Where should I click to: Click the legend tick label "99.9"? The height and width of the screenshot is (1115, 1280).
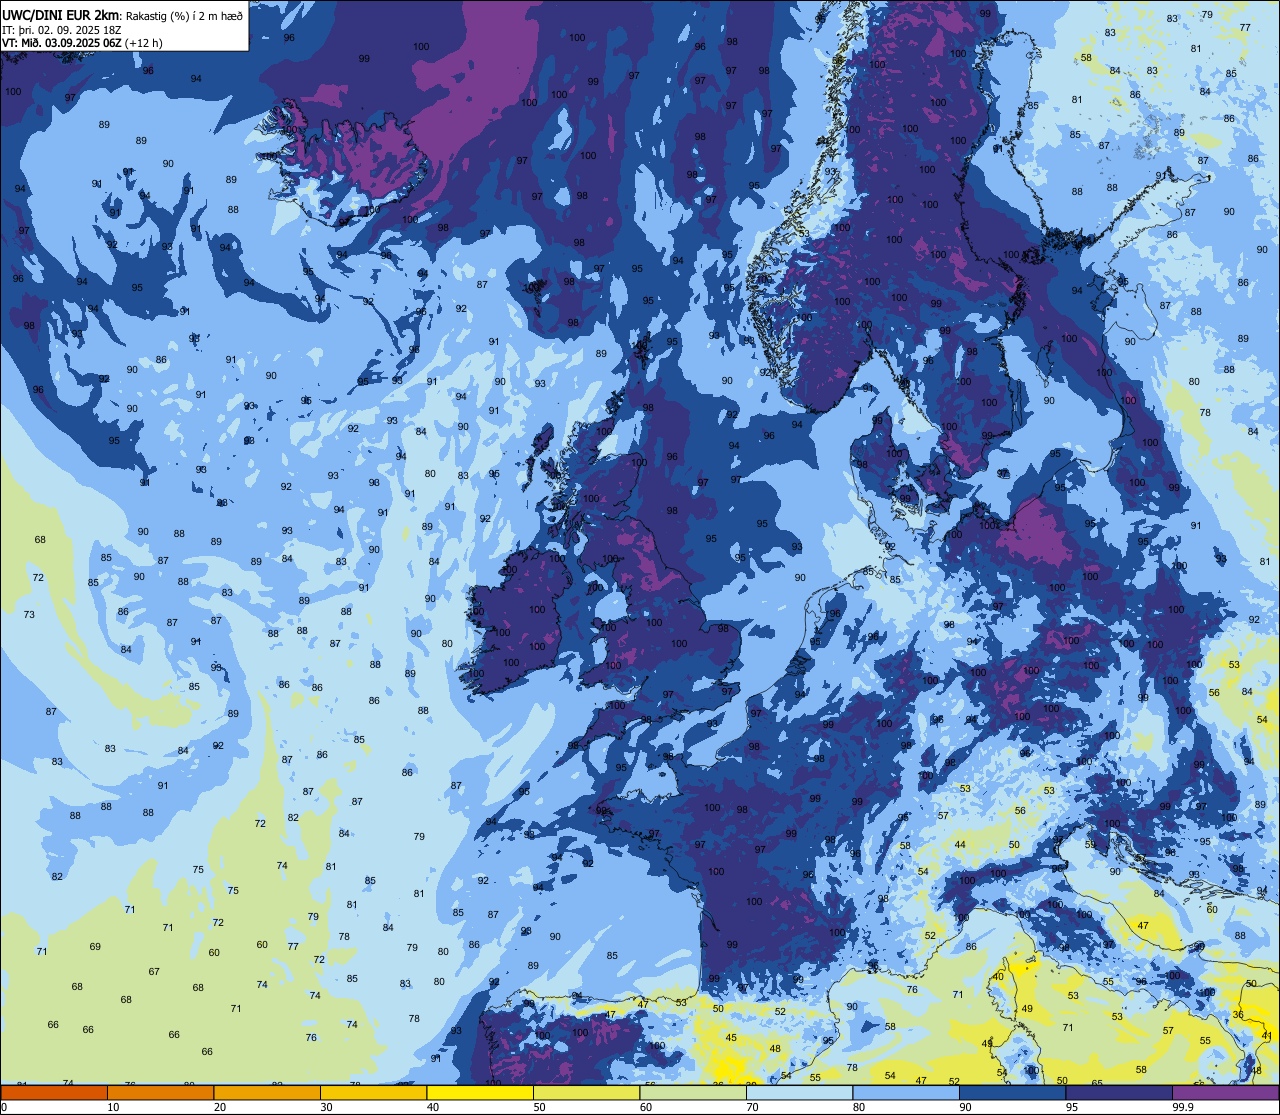1183,1107
